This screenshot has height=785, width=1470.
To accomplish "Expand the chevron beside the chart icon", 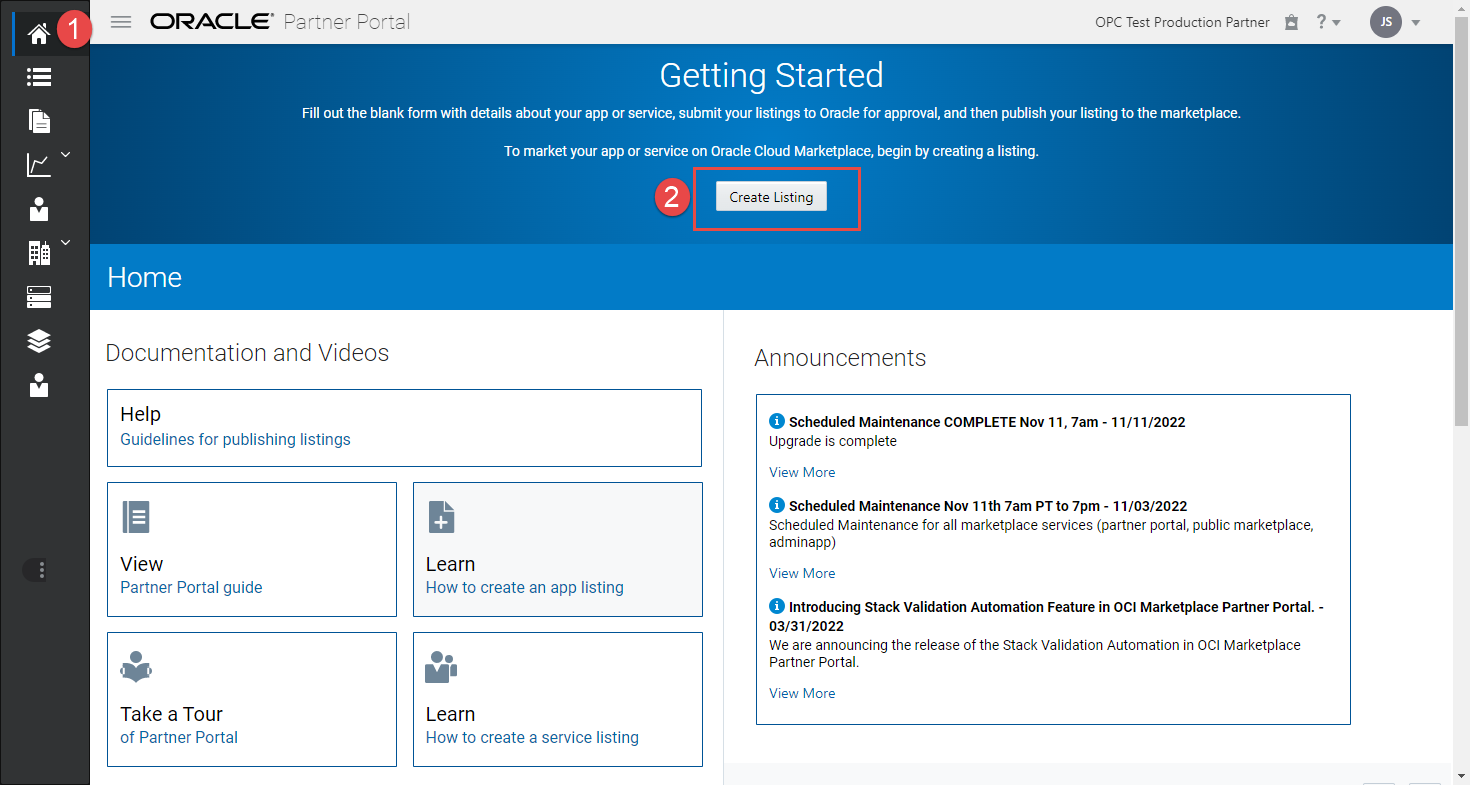I will (66, 155).
